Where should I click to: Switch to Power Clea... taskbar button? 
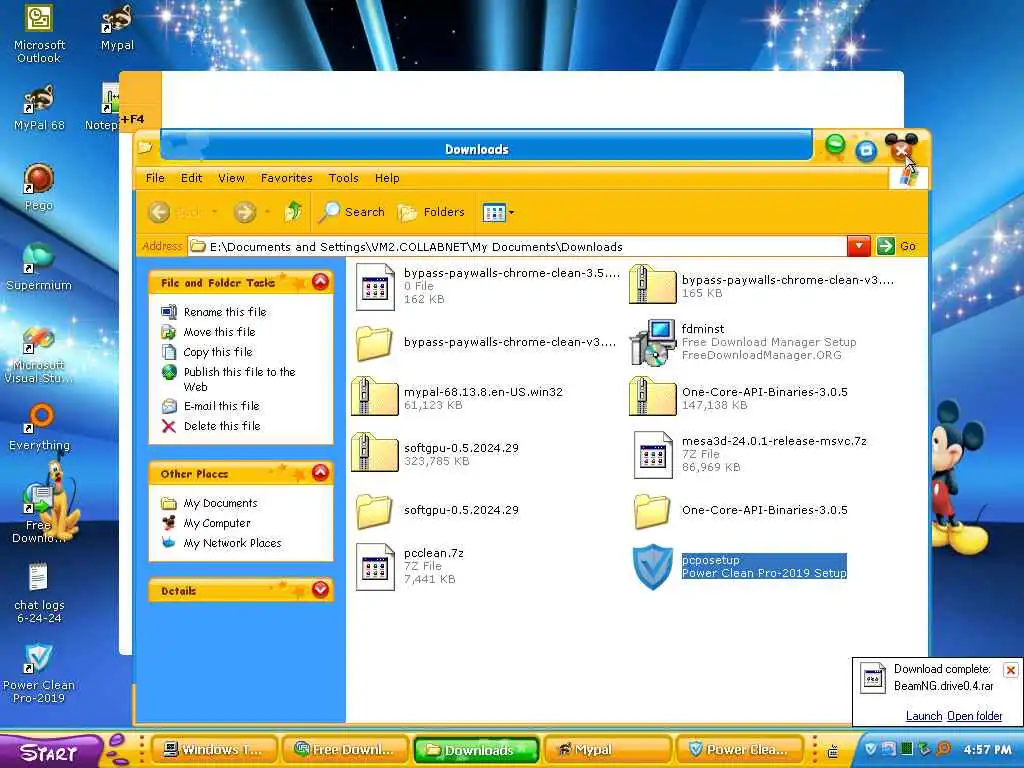click(740, 750)
